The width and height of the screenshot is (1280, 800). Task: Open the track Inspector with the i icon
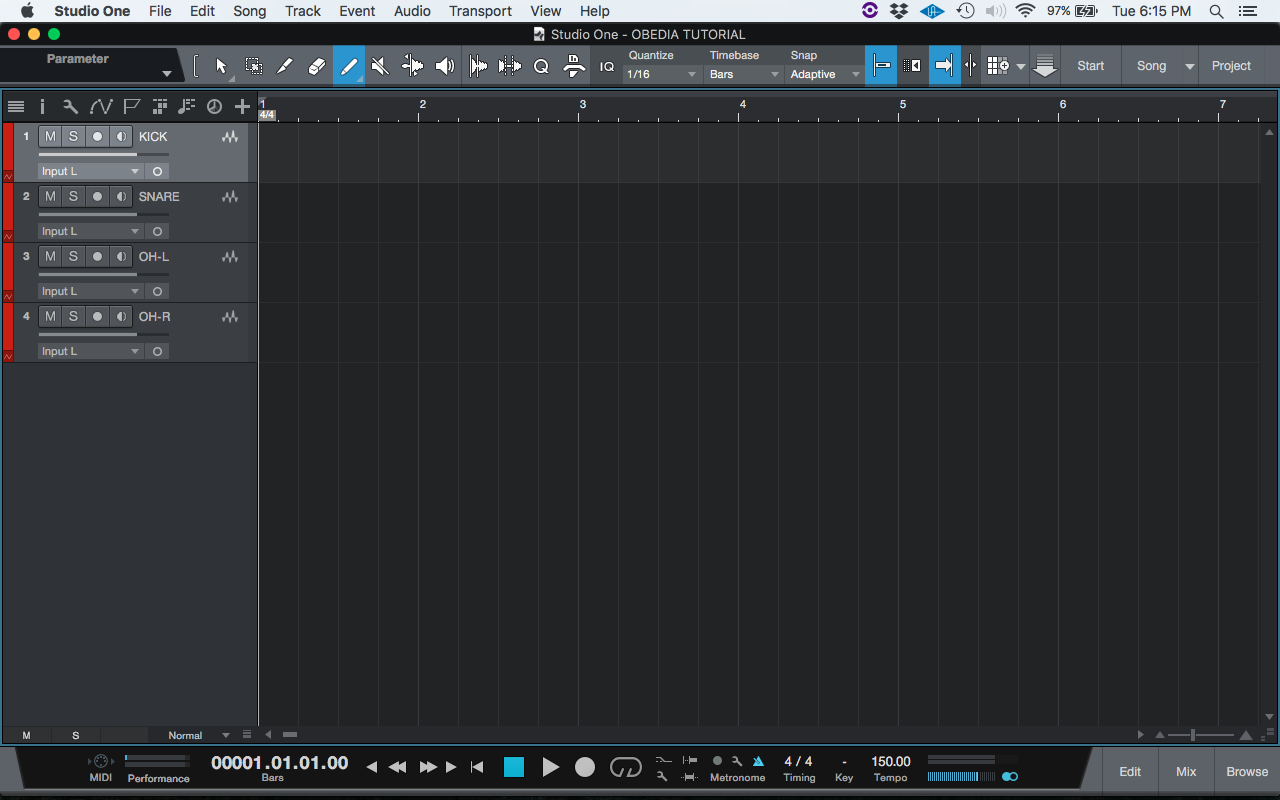point(41,106)
